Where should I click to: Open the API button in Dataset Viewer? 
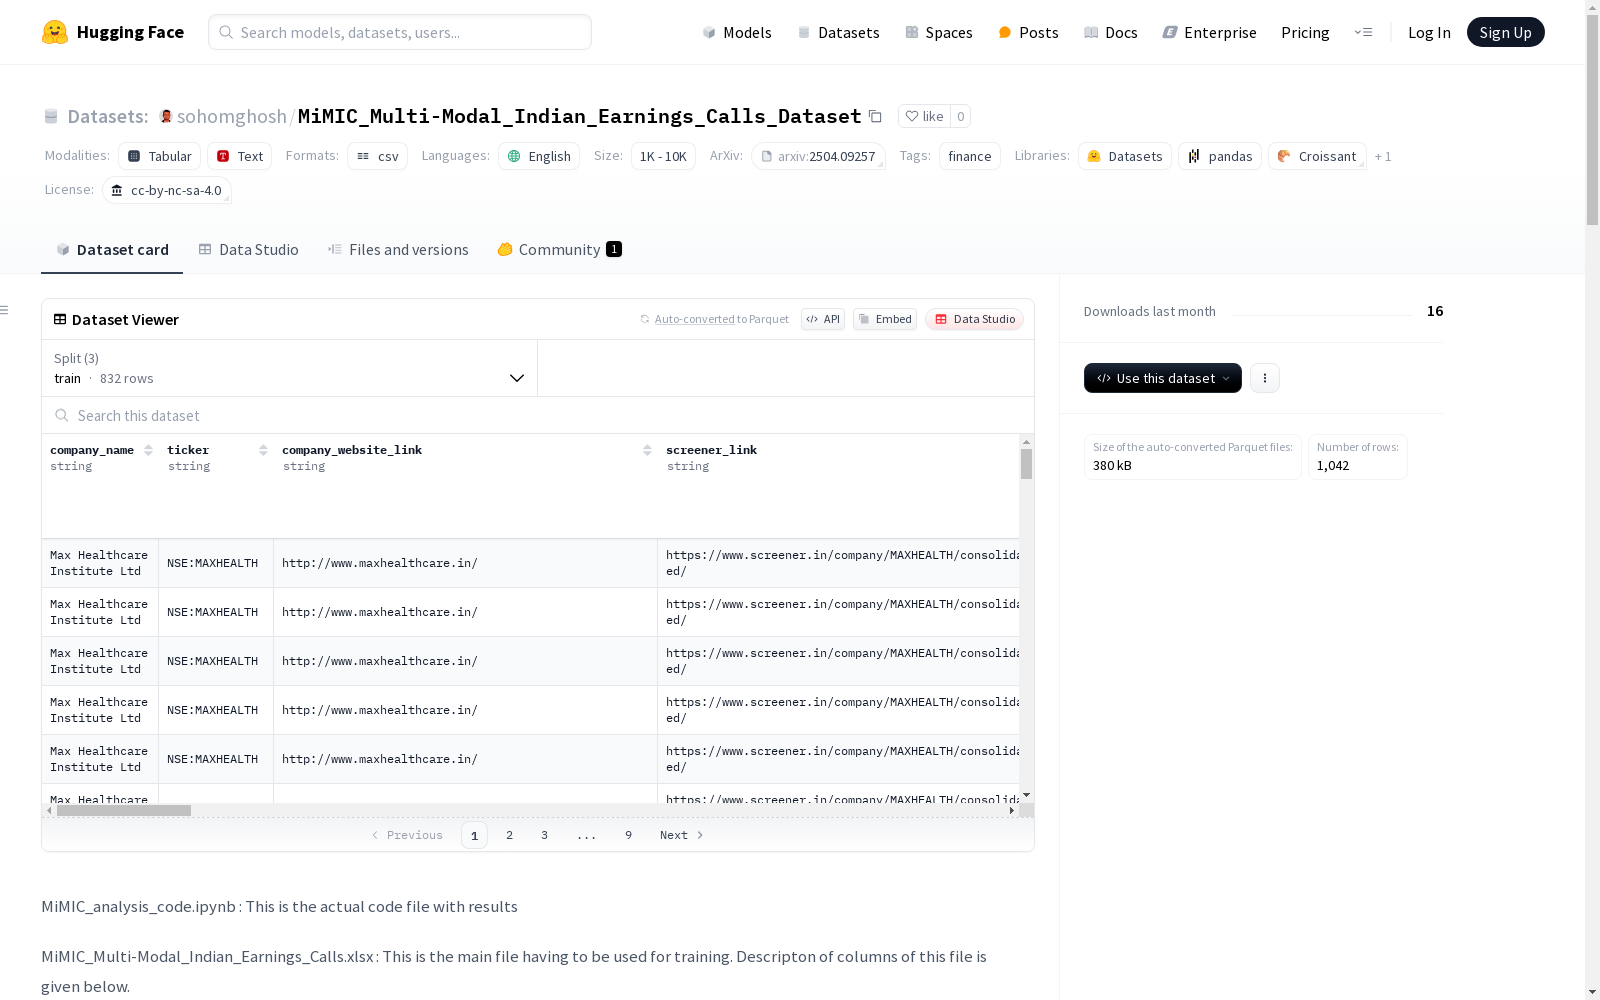pyautogui.click(x=823, y=319)
